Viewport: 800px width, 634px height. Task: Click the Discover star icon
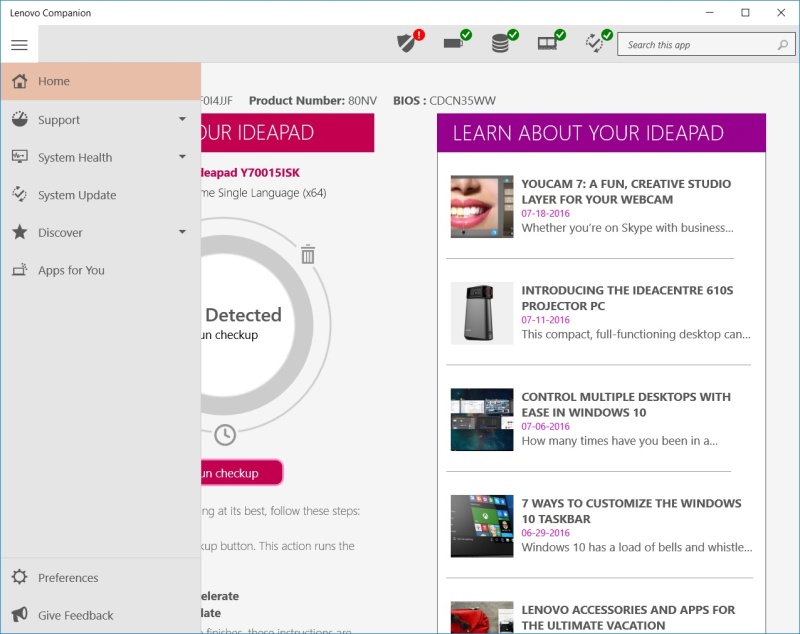click(x=20, y=232)
